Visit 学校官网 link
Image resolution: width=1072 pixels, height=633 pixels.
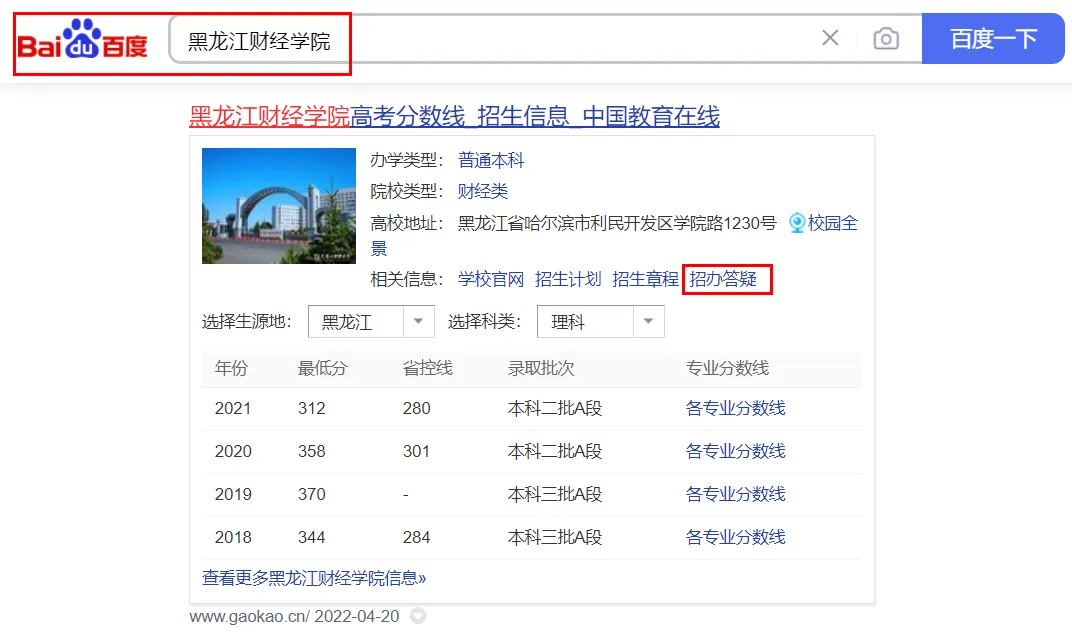[x=491, y=279]
